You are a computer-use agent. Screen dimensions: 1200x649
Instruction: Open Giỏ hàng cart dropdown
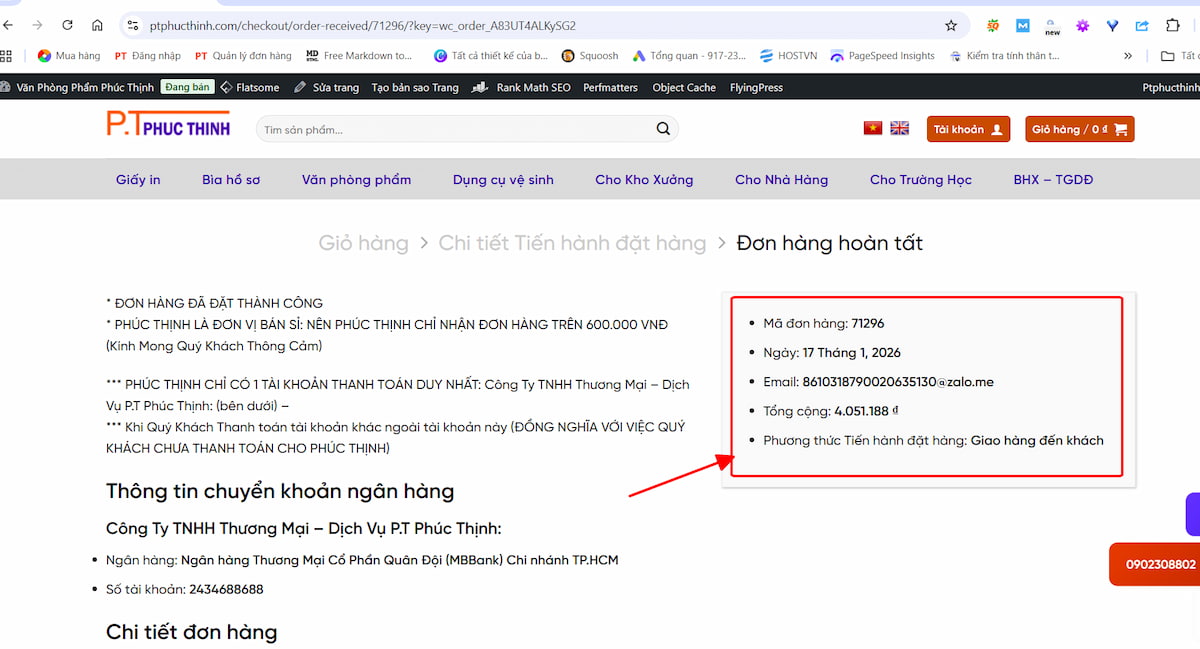(x=1079, y=129)
